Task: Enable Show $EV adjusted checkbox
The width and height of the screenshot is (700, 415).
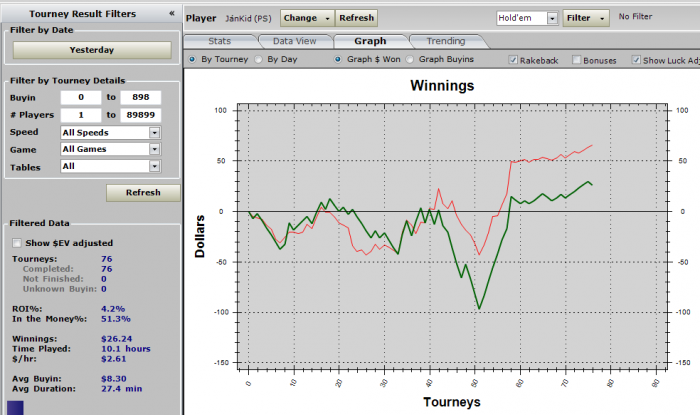Action: pyautogui.click(x=17, y=243)
